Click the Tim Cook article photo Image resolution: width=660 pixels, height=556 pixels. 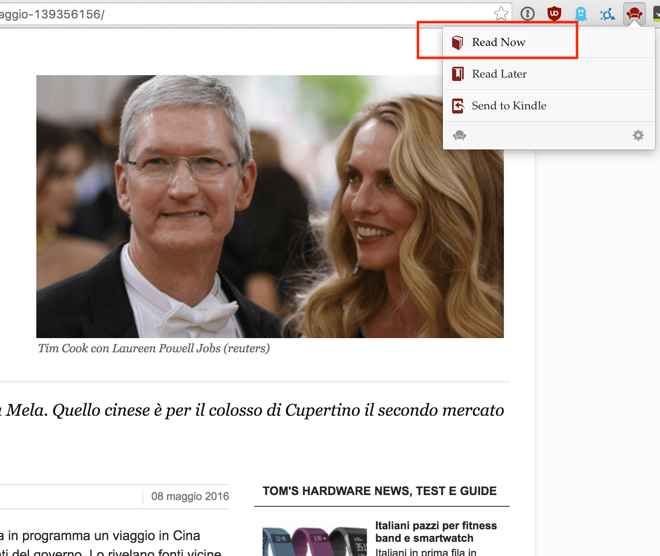[x=270, y=206]
